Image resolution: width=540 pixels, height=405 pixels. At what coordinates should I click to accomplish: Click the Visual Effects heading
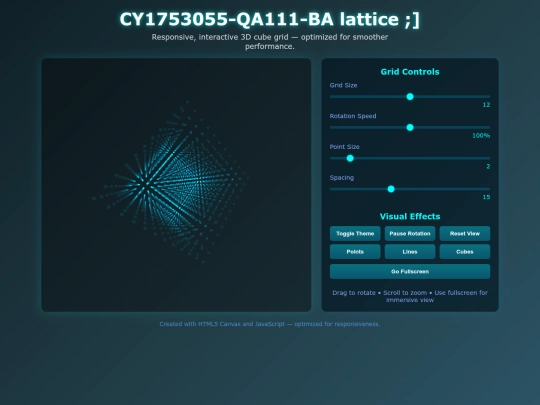click(410, 216)
